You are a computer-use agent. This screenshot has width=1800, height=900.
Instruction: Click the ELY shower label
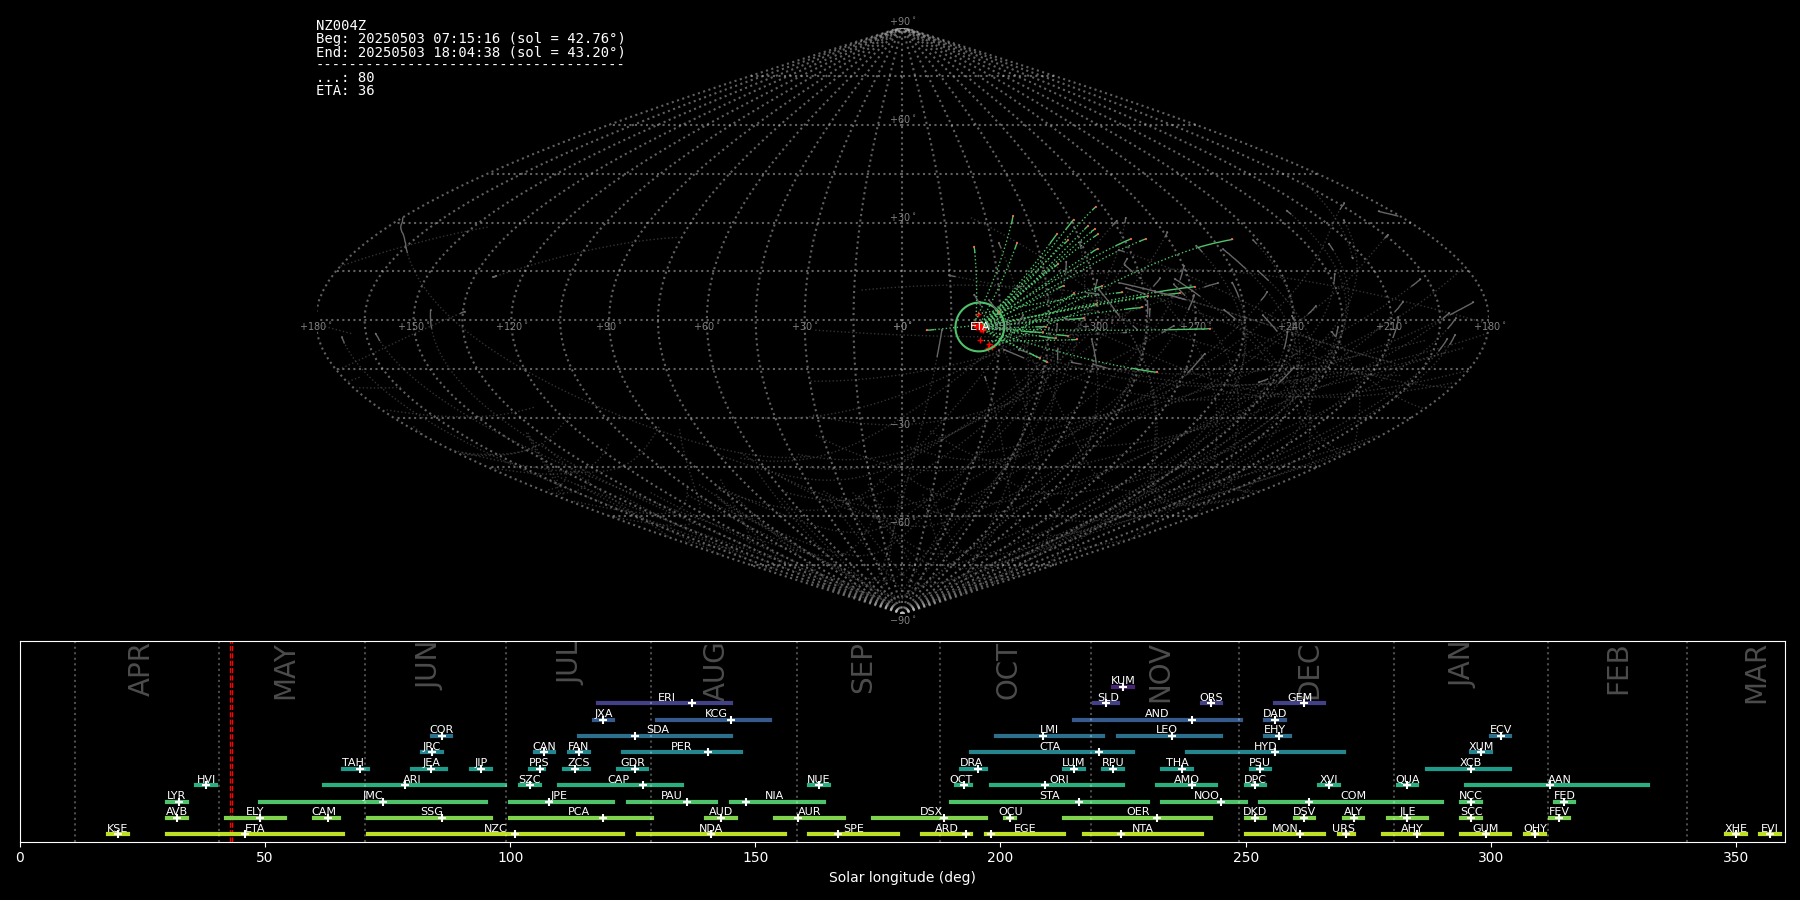click(255, 812)
